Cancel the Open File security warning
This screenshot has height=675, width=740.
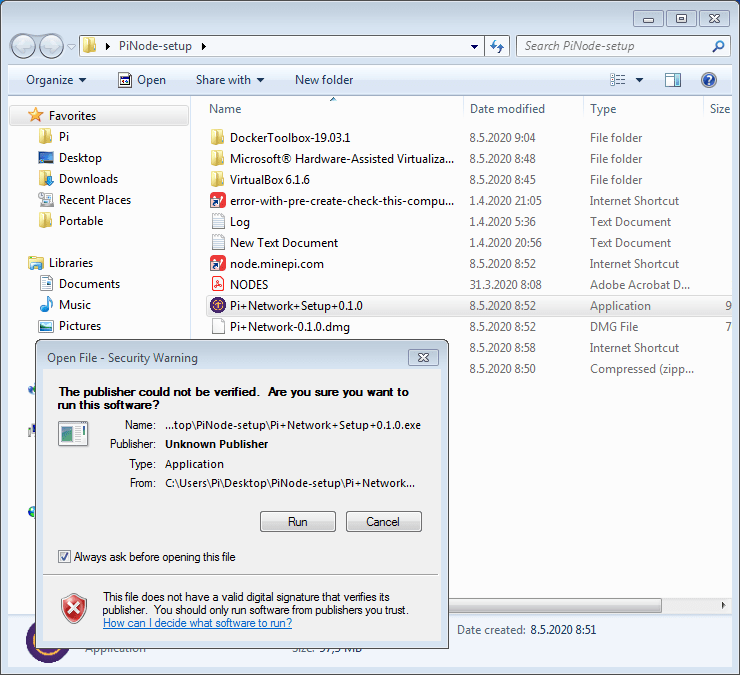point(384,522)
